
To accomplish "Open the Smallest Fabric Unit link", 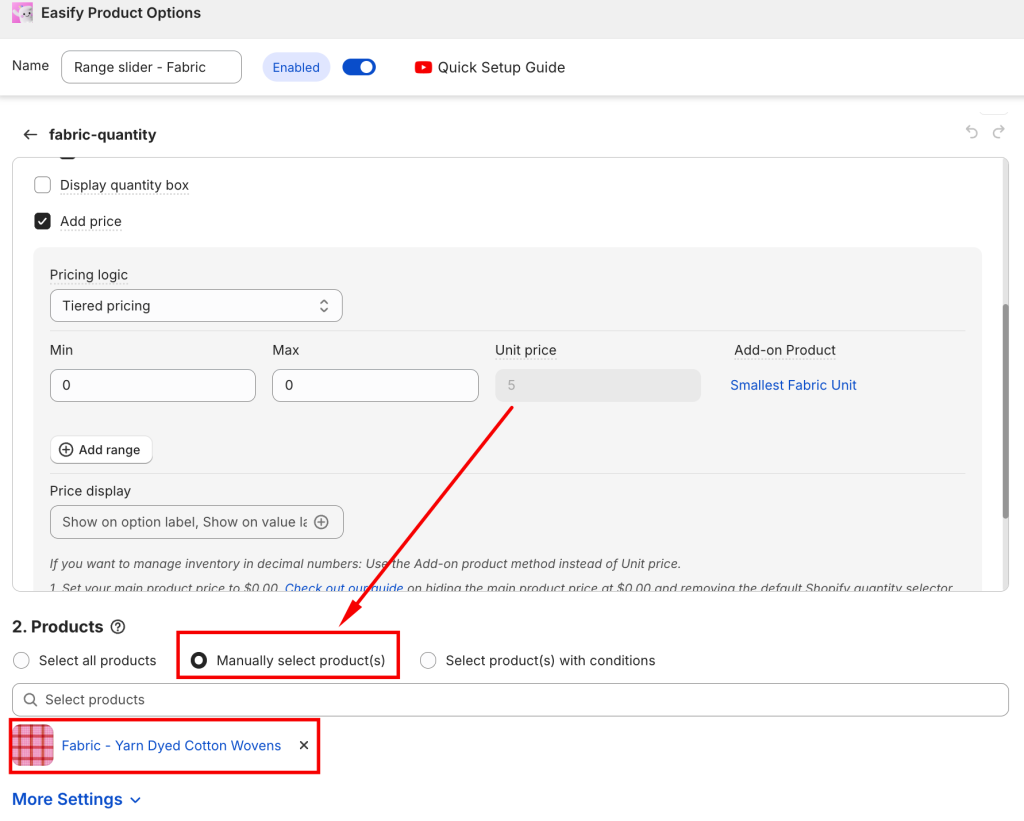I will tap(793, 385).
